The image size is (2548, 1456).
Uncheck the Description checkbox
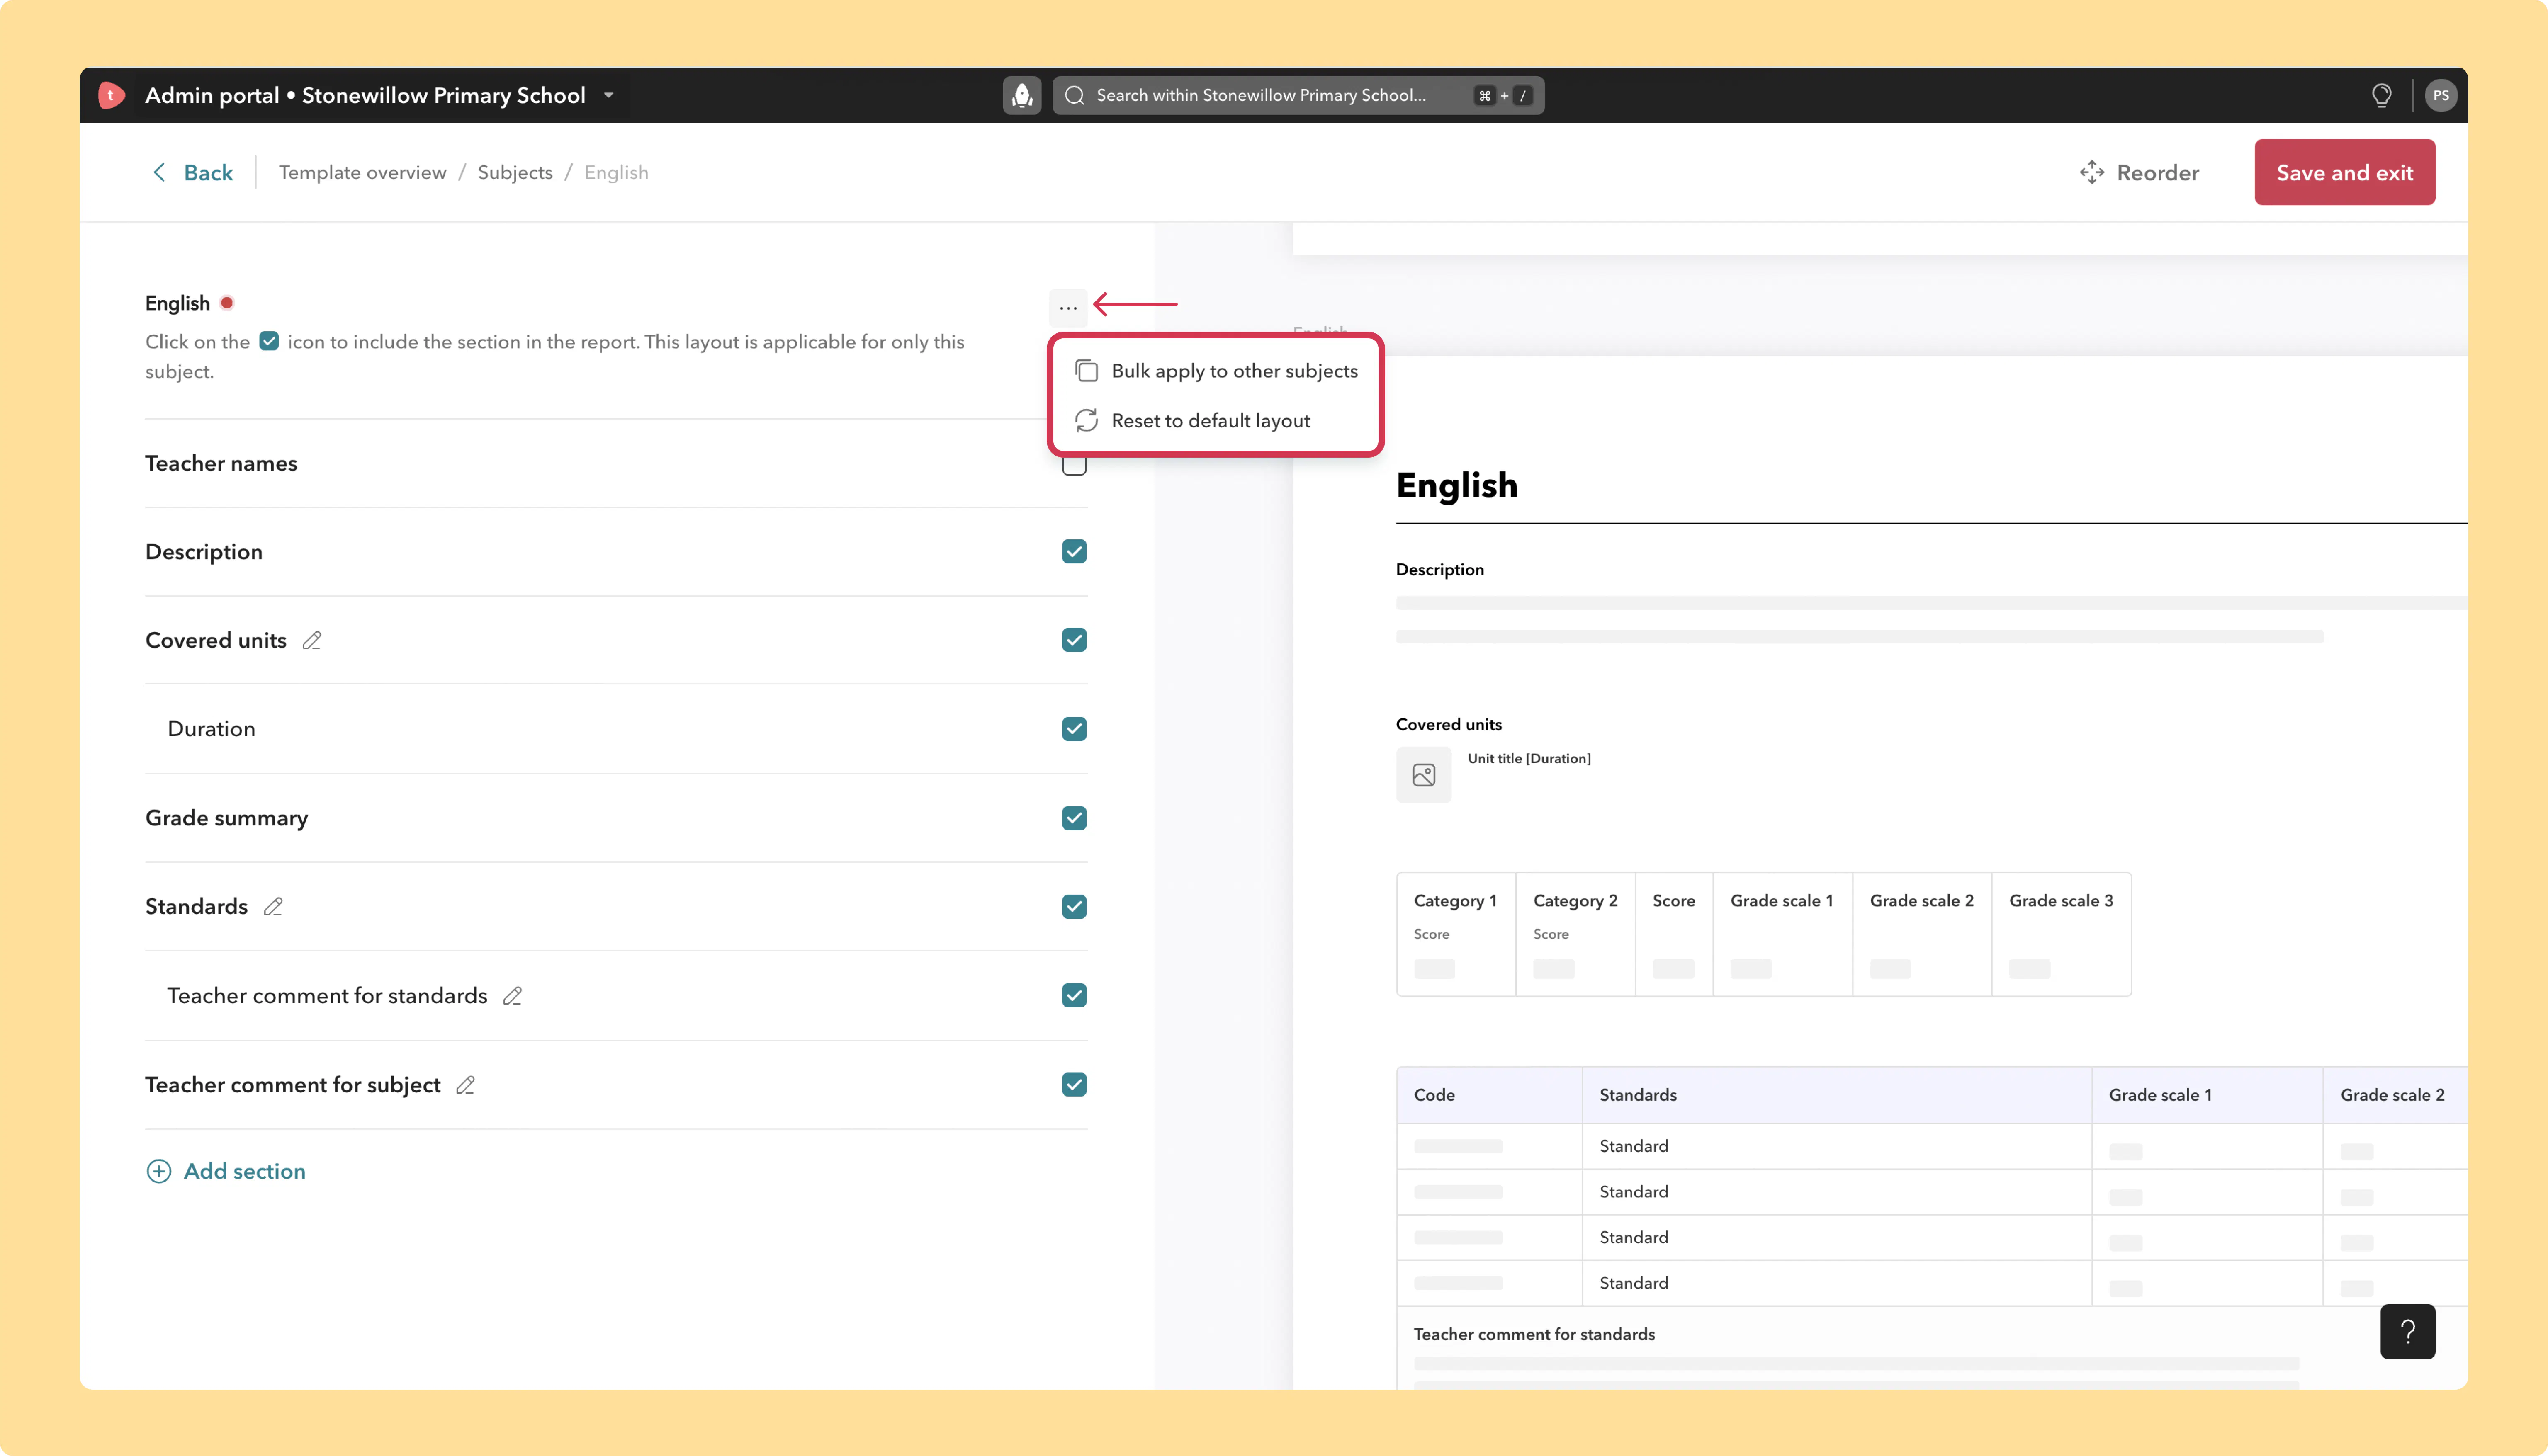point(1074,551)
